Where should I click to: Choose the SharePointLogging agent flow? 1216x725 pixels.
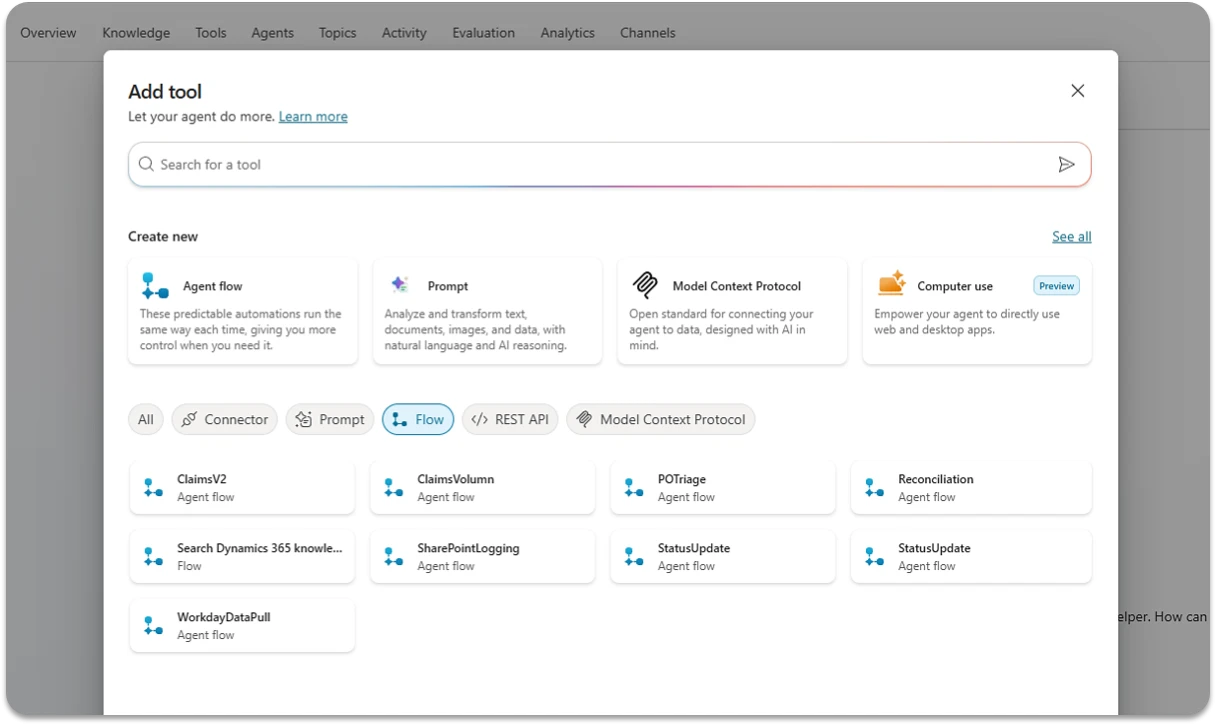point(482,557)
